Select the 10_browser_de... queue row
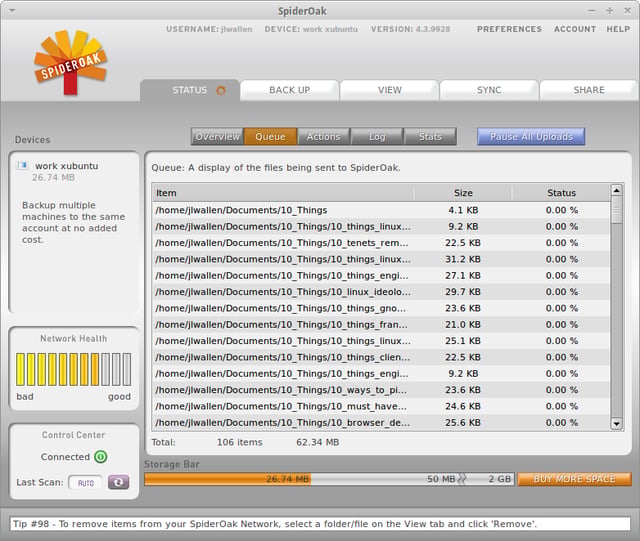640x541 pixels. click(381, 422)
